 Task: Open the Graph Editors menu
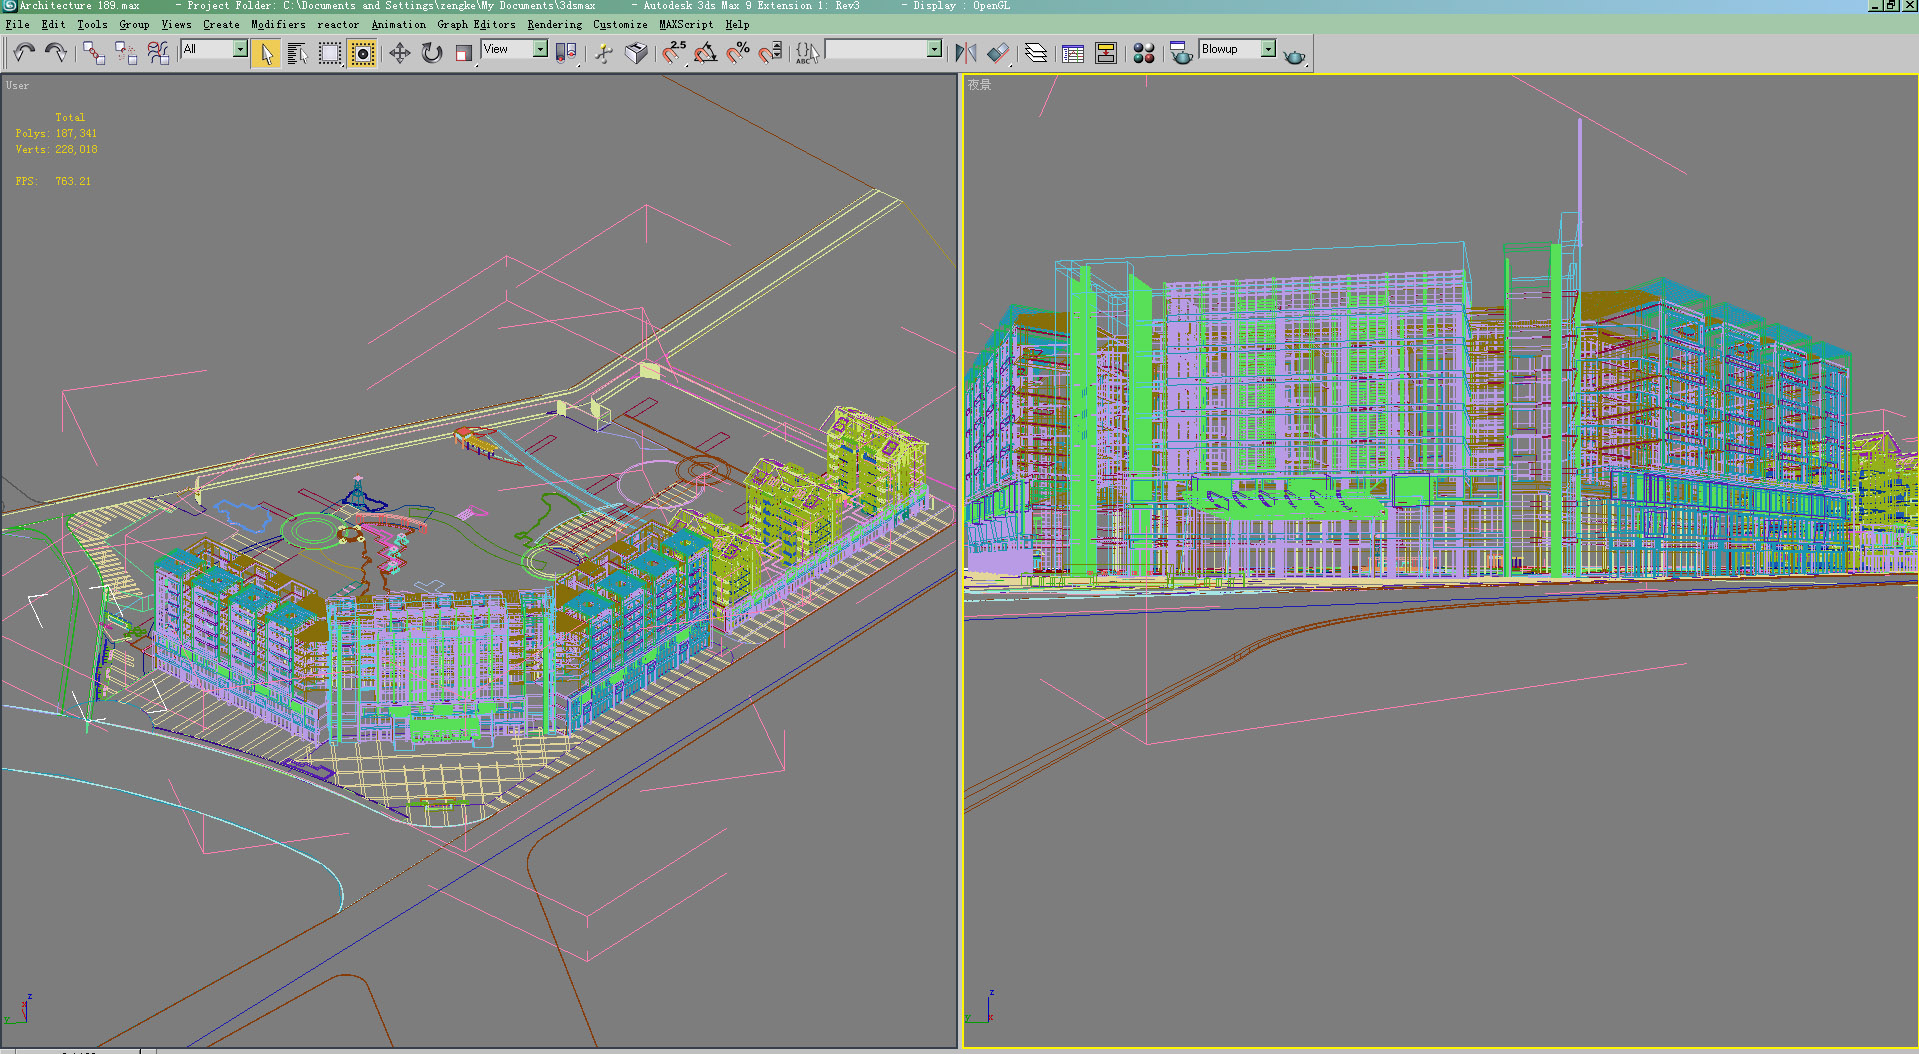point(476,25)
